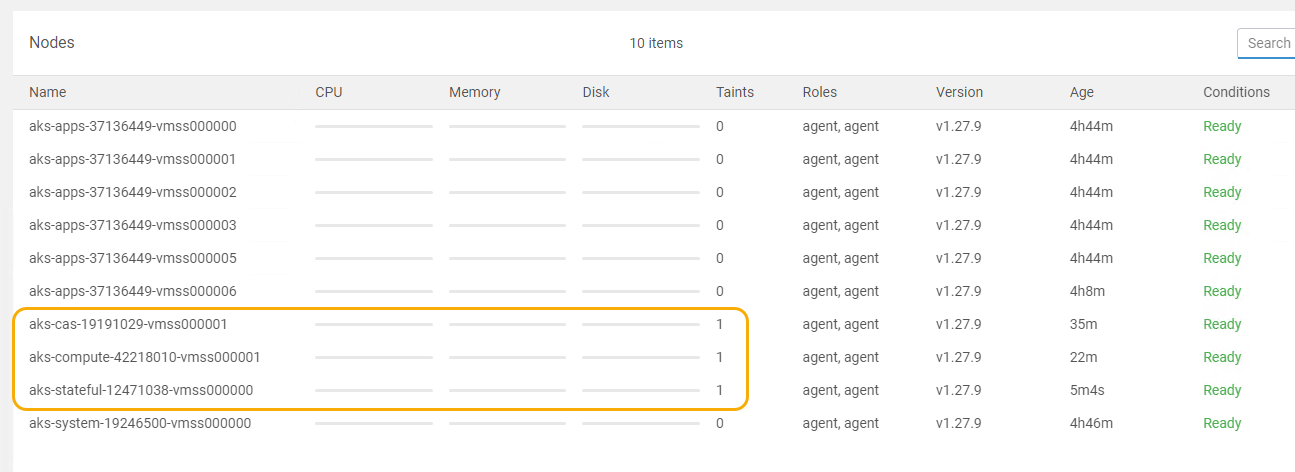Click the Conditions column header
Screen dimensions: 1295x472
1236,92
